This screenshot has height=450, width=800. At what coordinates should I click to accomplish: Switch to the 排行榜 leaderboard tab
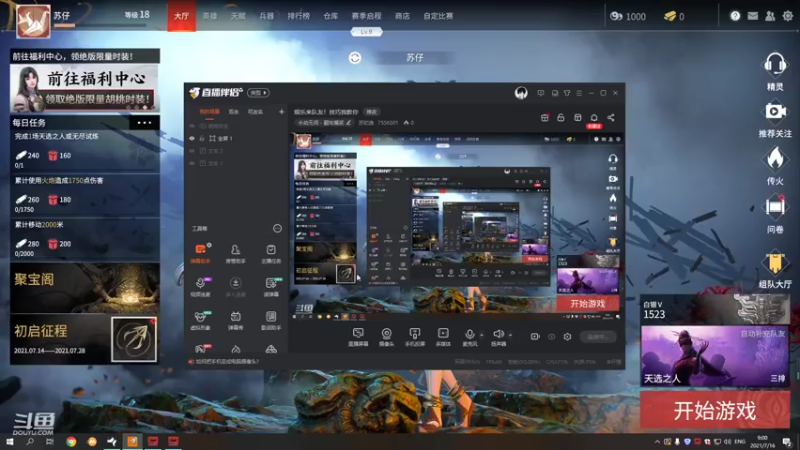tap(298, 16)
